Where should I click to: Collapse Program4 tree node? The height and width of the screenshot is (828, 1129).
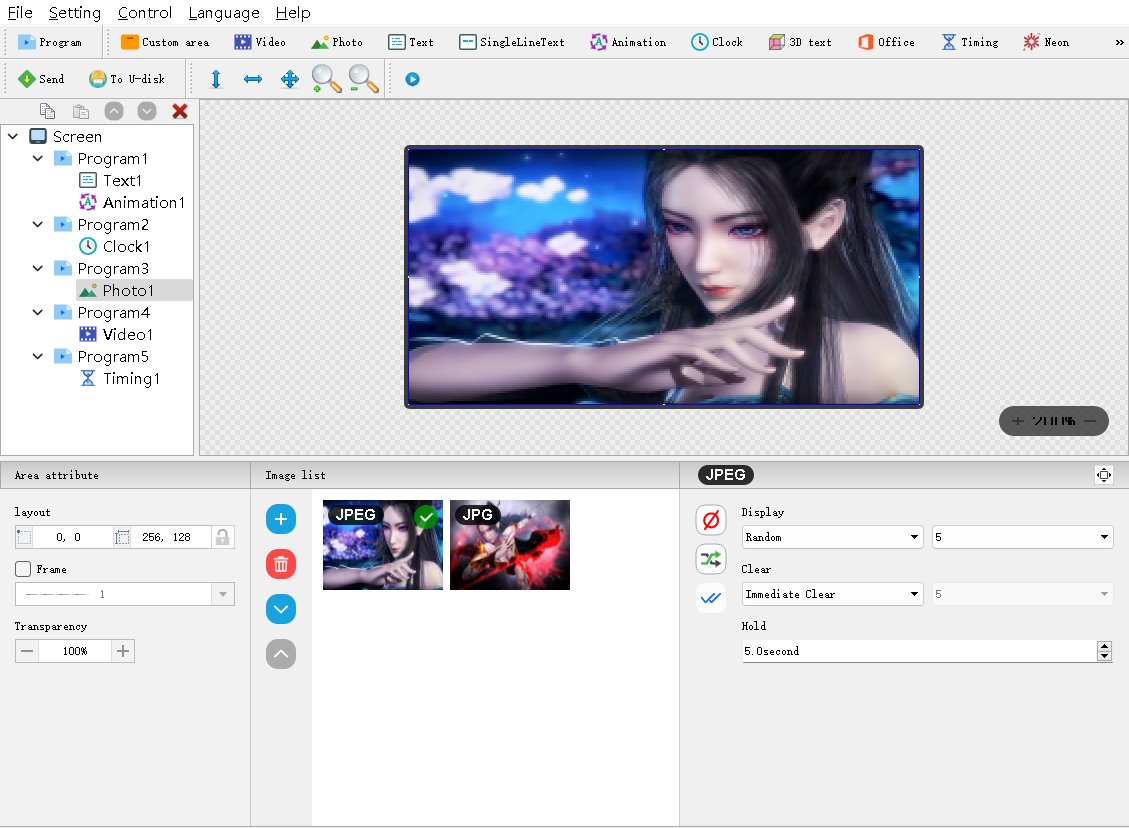[x=37, y=312]
